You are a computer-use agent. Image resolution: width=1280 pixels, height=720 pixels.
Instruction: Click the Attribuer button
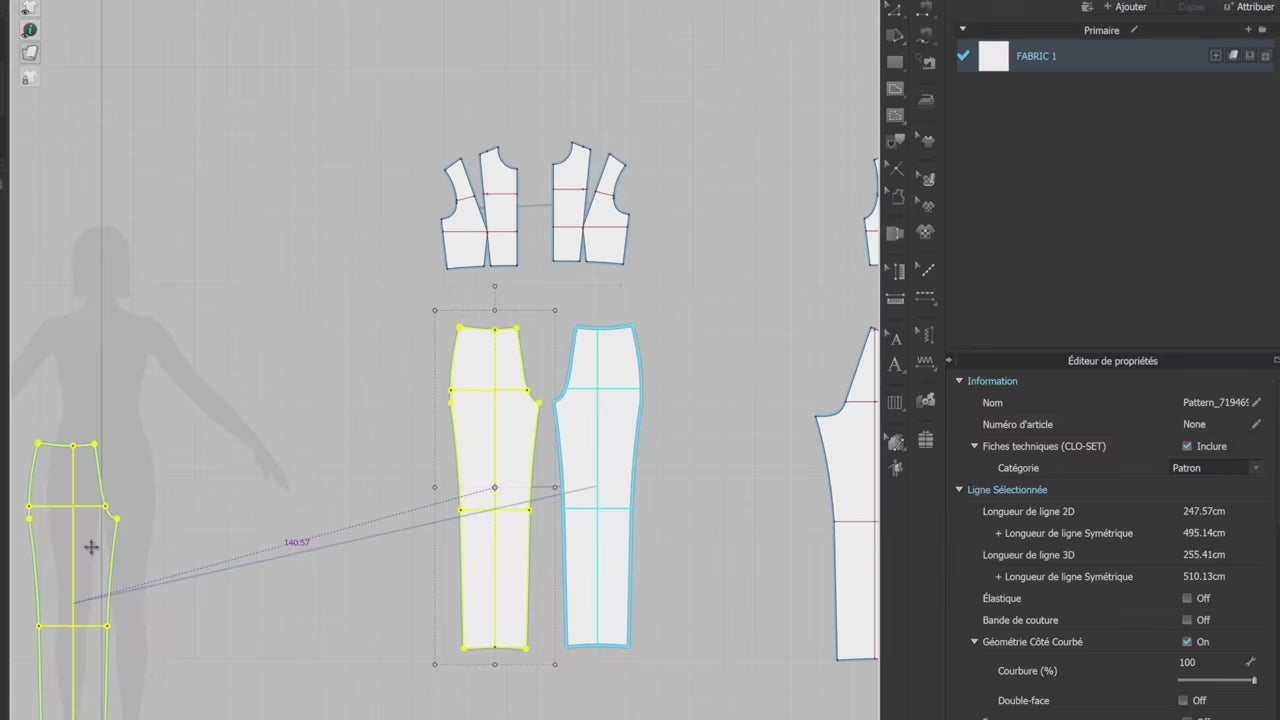pyautogui.click(x=1248, y=7)
